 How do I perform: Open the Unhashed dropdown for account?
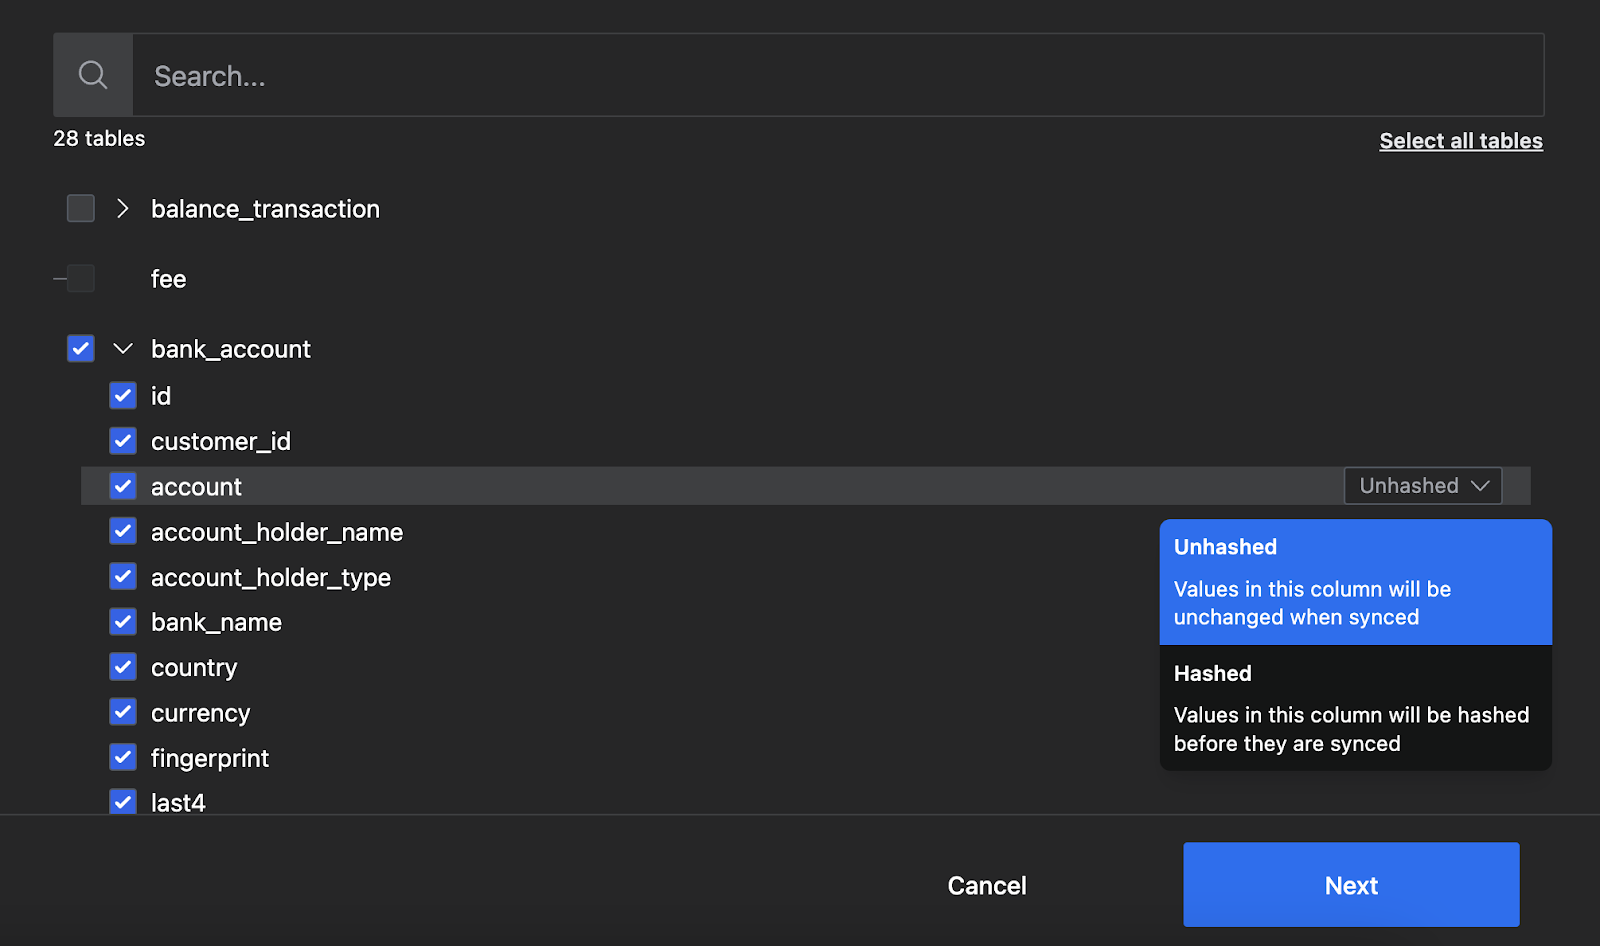click(1422, 486)
